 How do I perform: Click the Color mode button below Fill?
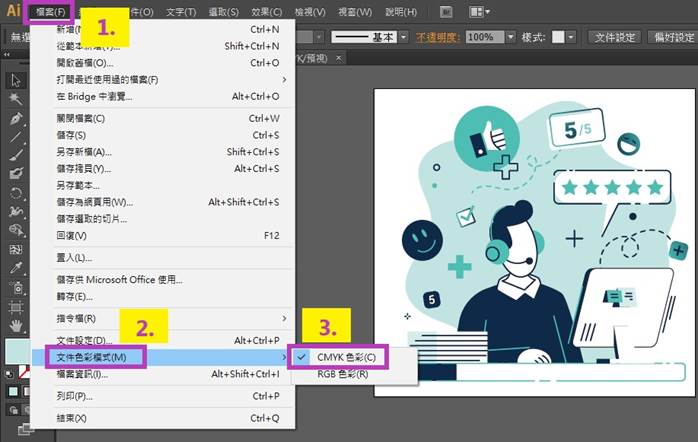click(x=13, y=391)
